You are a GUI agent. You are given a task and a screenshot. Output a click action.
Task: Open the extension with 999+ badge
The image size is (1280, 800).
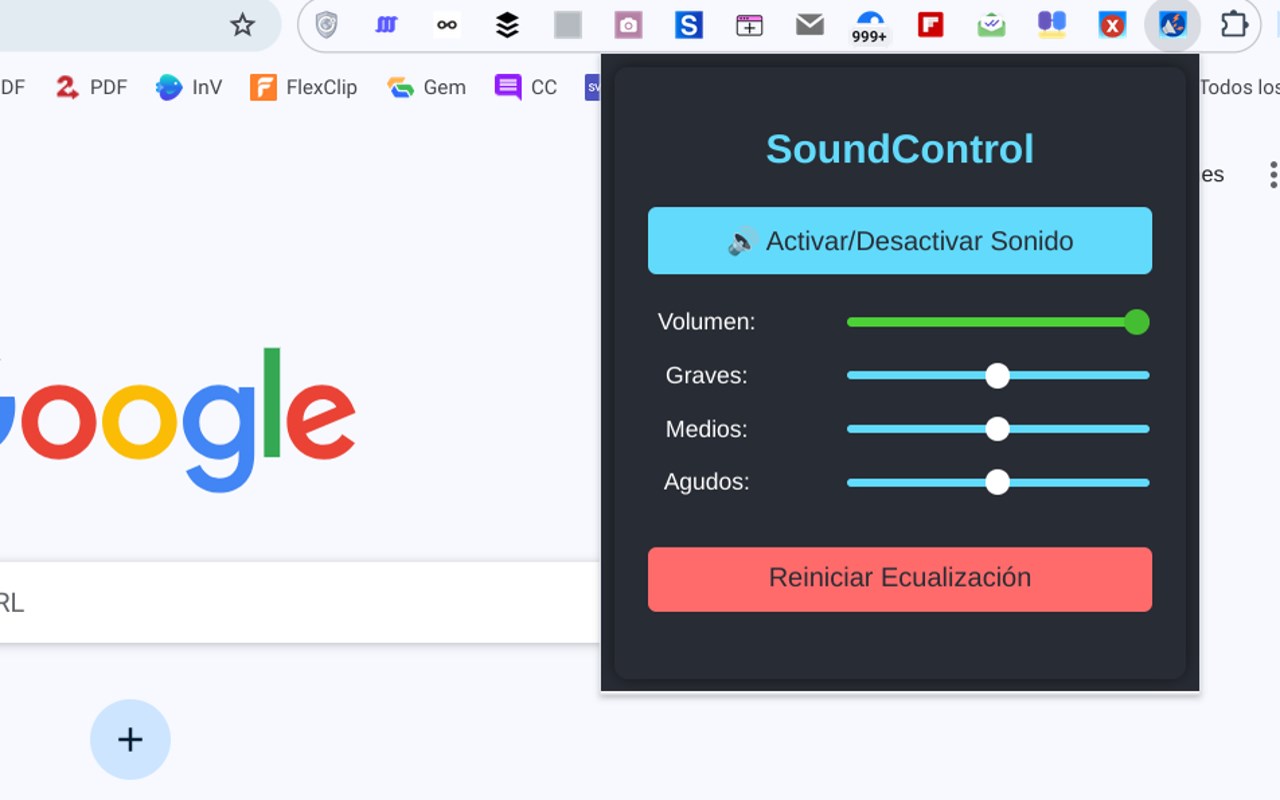pyautogui.click(x=870, y=27)
